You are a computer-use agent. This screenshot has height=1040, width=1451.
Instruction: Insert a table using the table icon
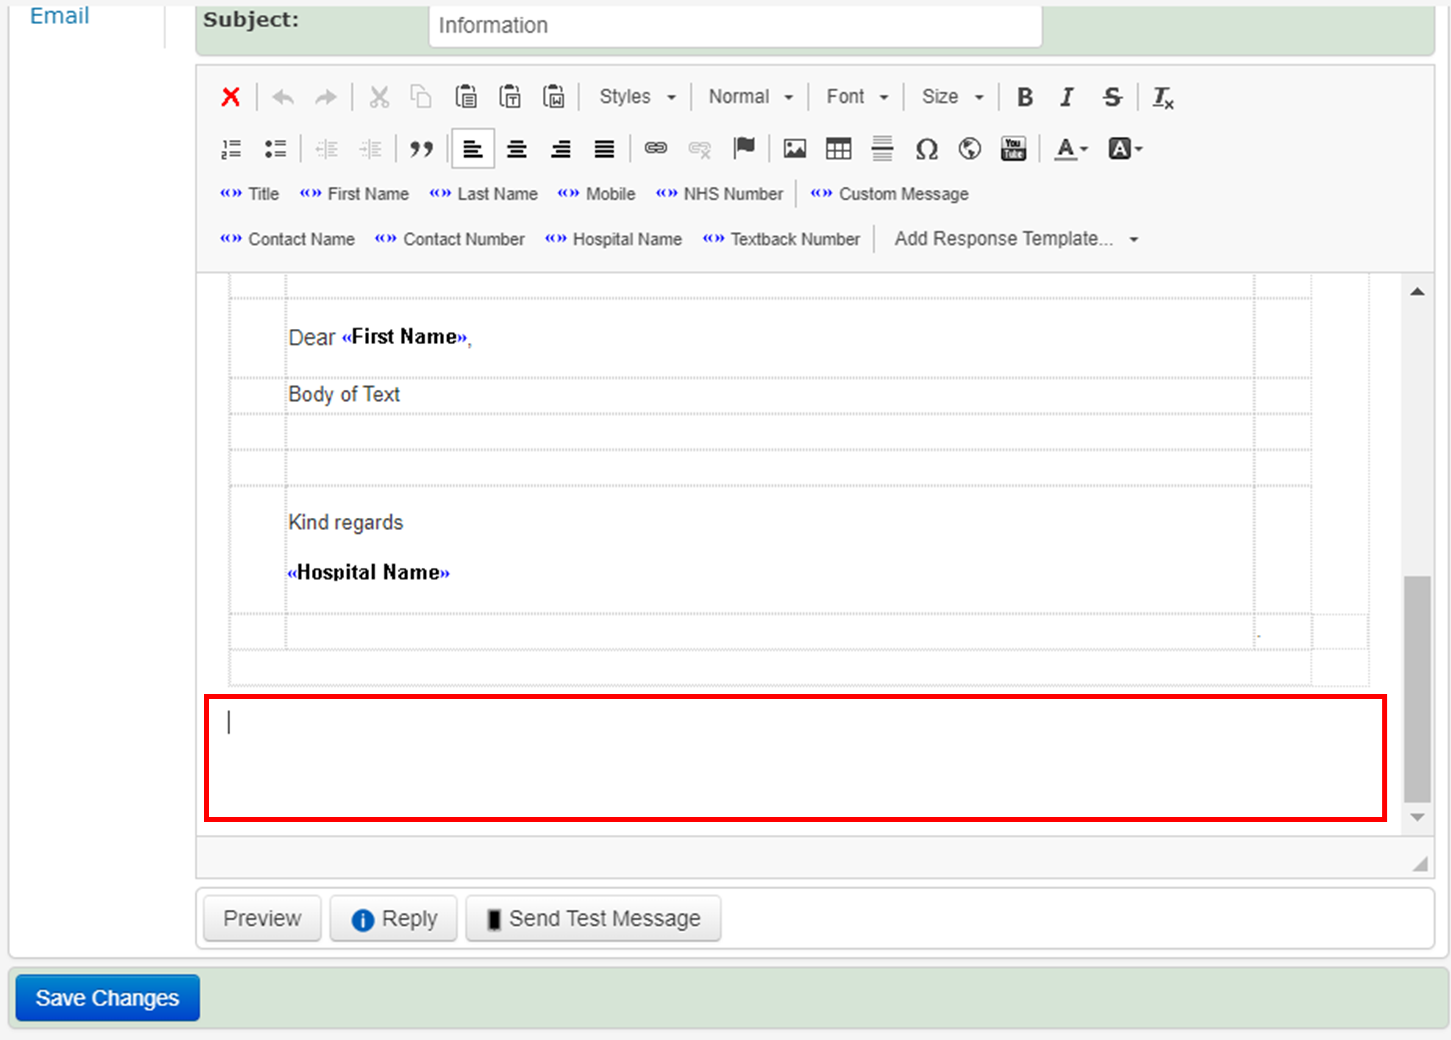(x=838, y=149)
